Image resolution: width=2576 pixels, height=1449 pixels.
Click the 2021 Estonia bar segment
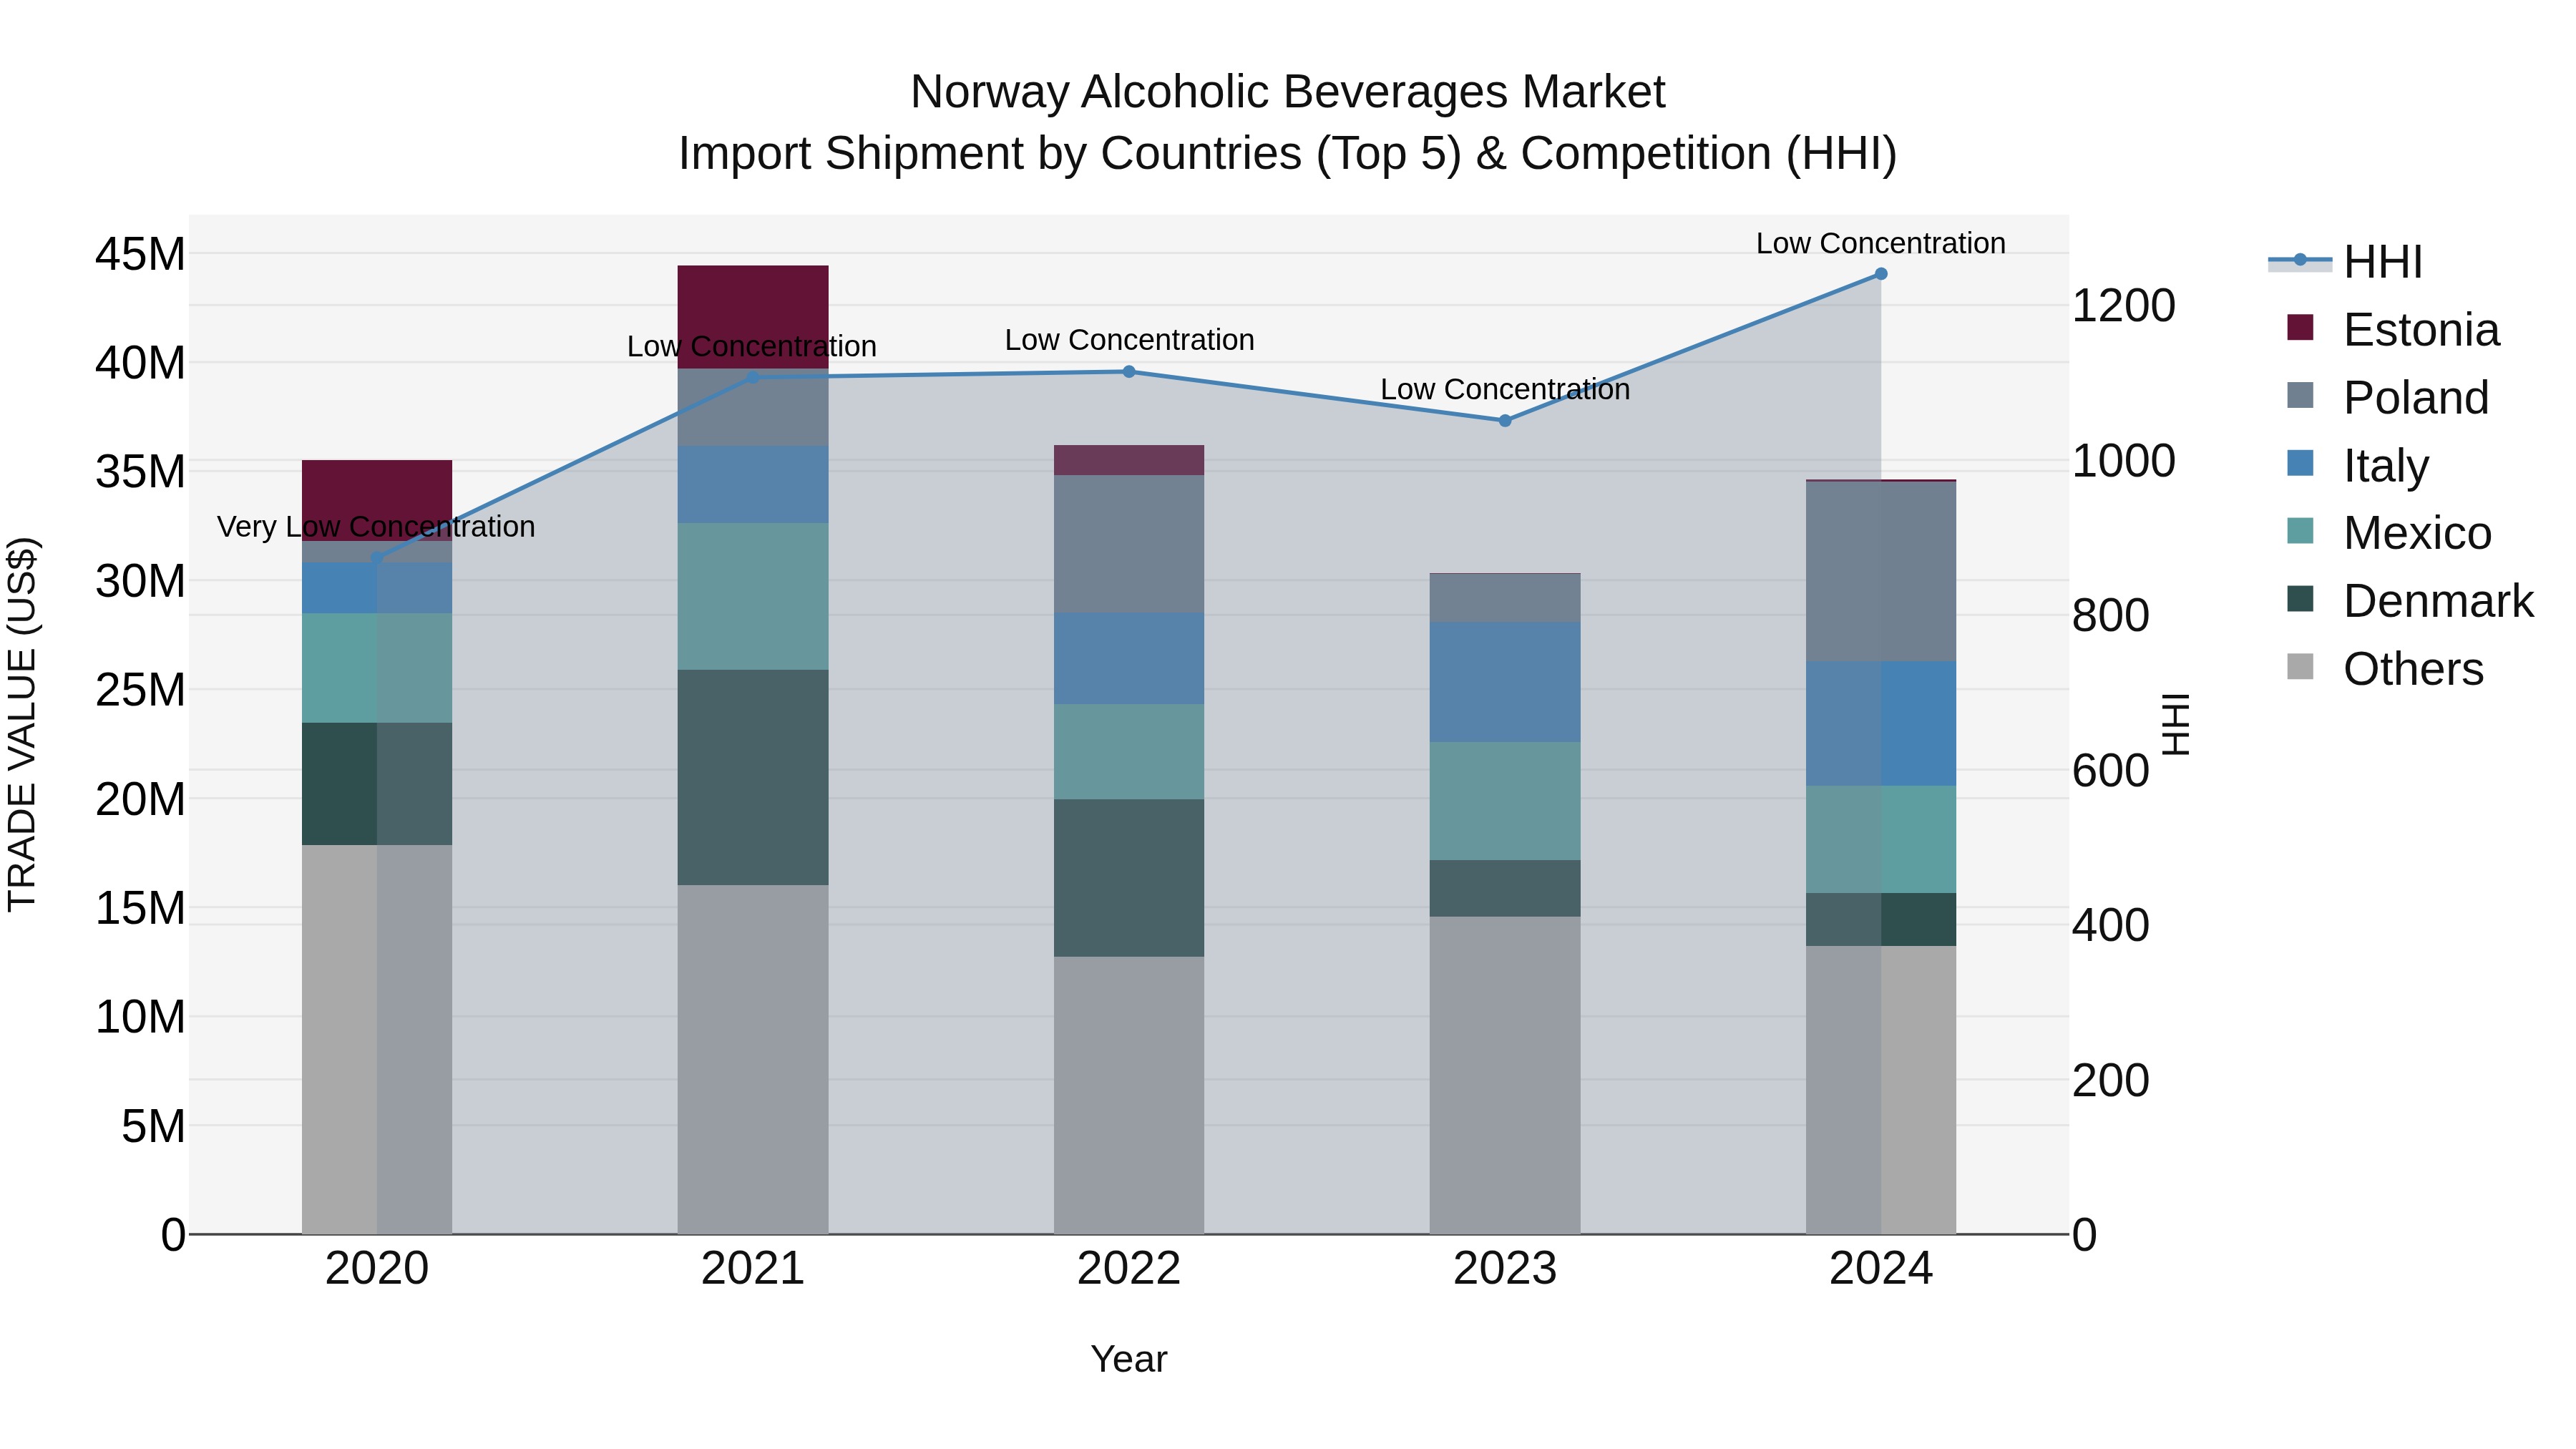(x=753, y=317)
